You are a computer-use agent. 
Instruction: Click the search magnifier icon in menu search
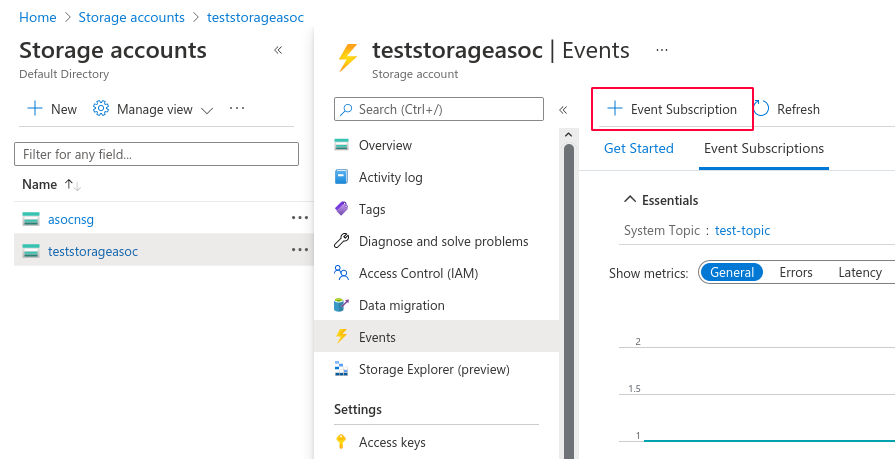click(346, 109)
